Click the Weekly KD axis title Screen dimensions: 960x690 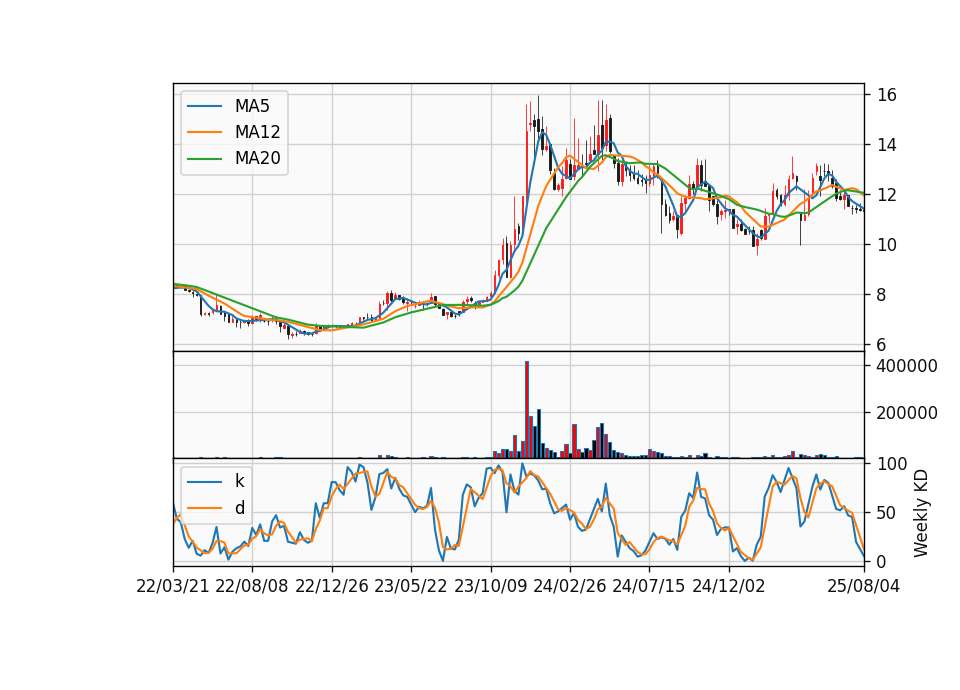click(921, 514)
